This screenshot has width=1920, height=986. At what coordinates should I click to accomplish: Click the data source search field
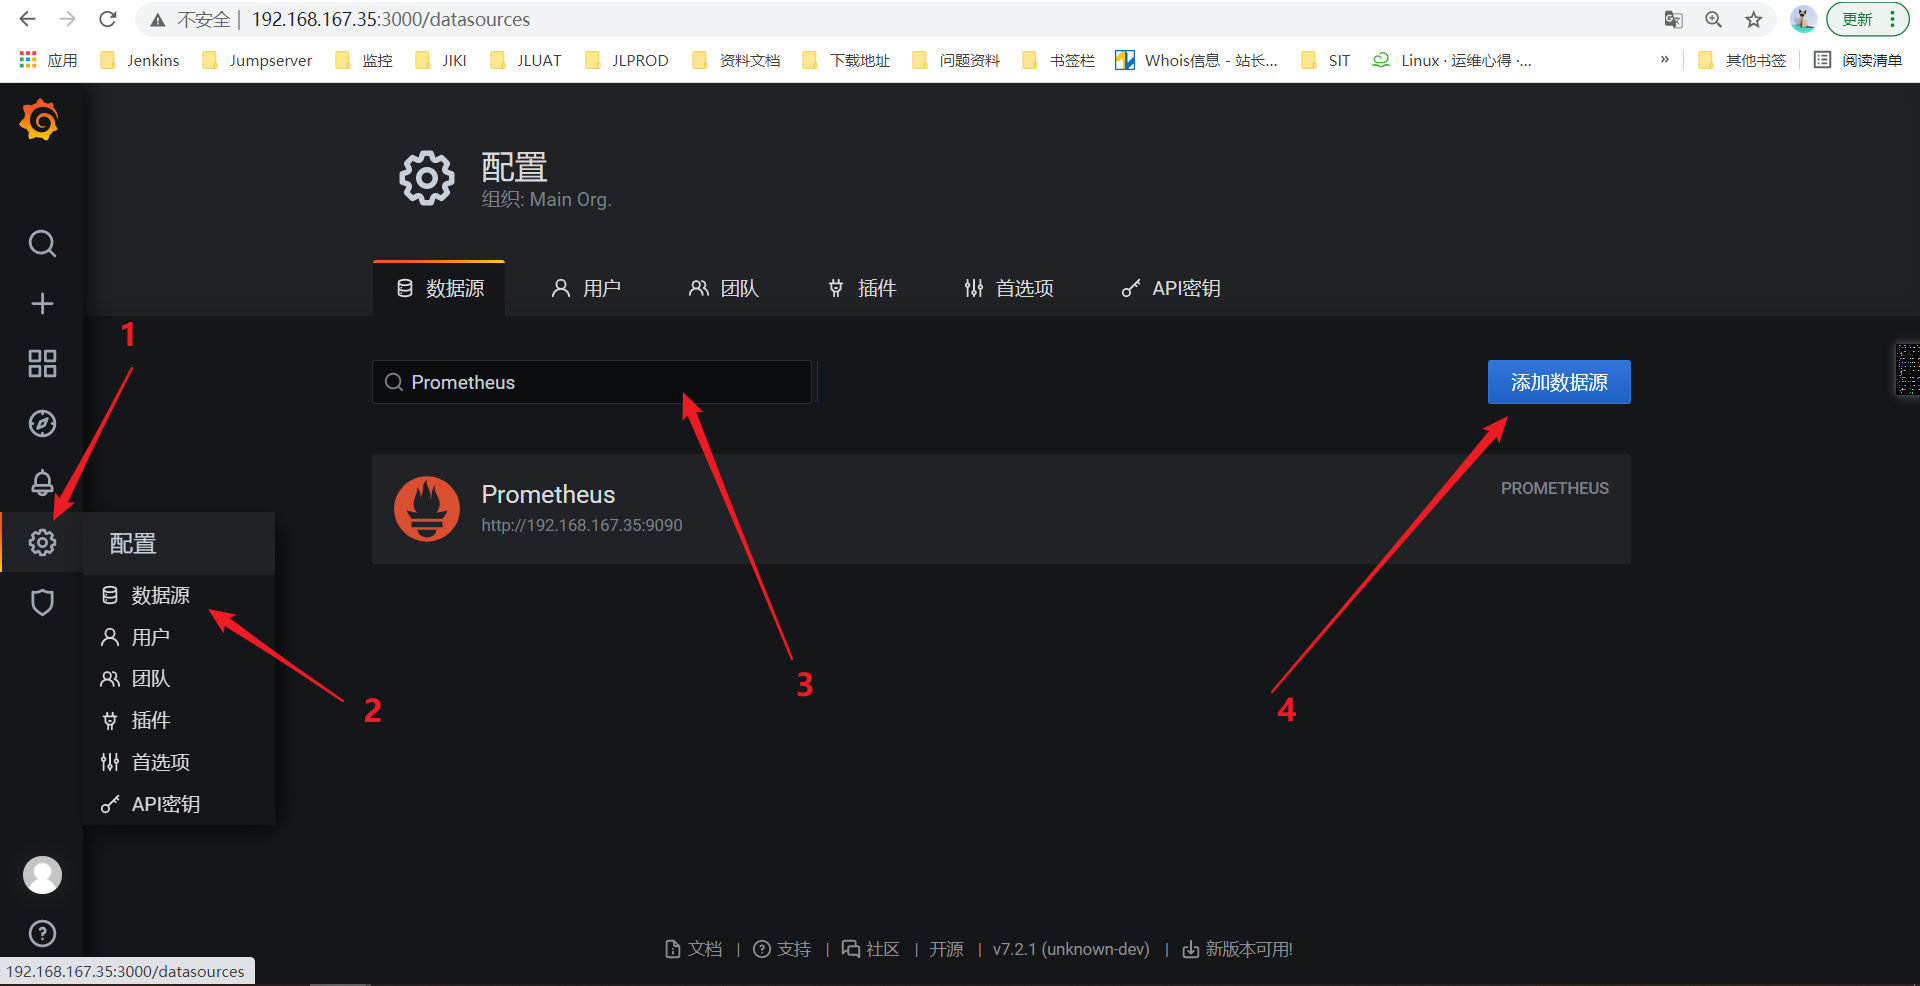tap(592, 382)
